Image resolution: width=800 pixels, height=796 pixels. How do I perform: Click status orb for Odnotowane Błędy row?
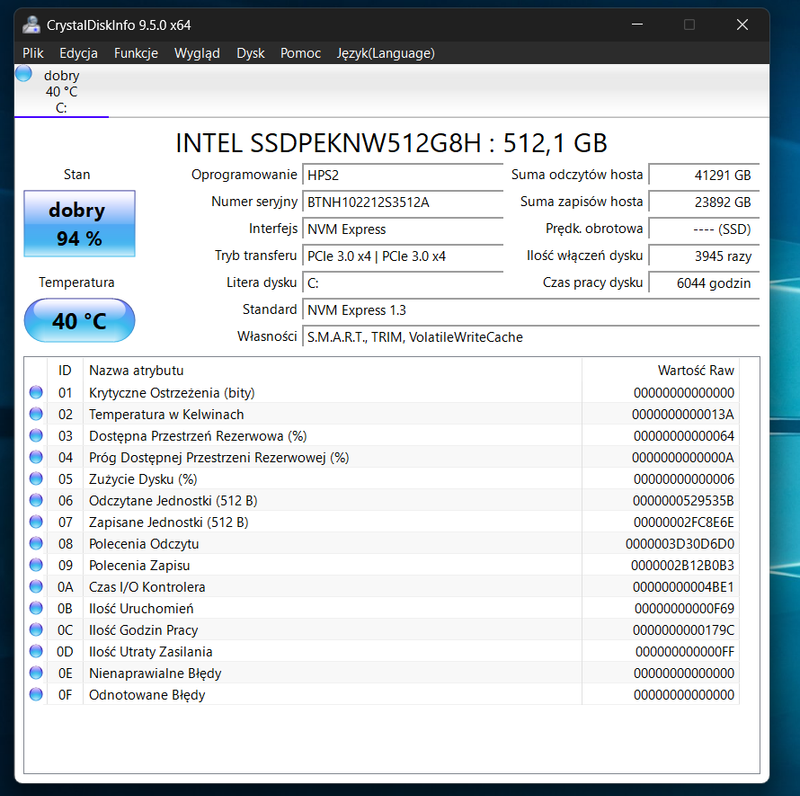tap(36, 694)
